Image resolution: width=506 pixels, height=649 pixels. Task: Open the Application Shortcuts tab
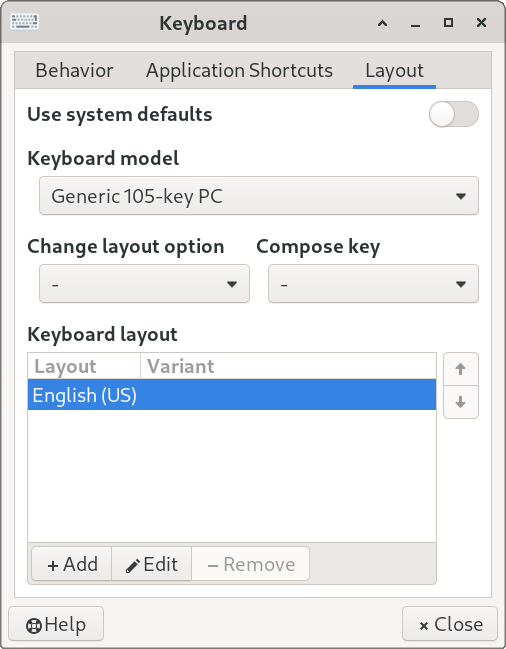[239, 70]
